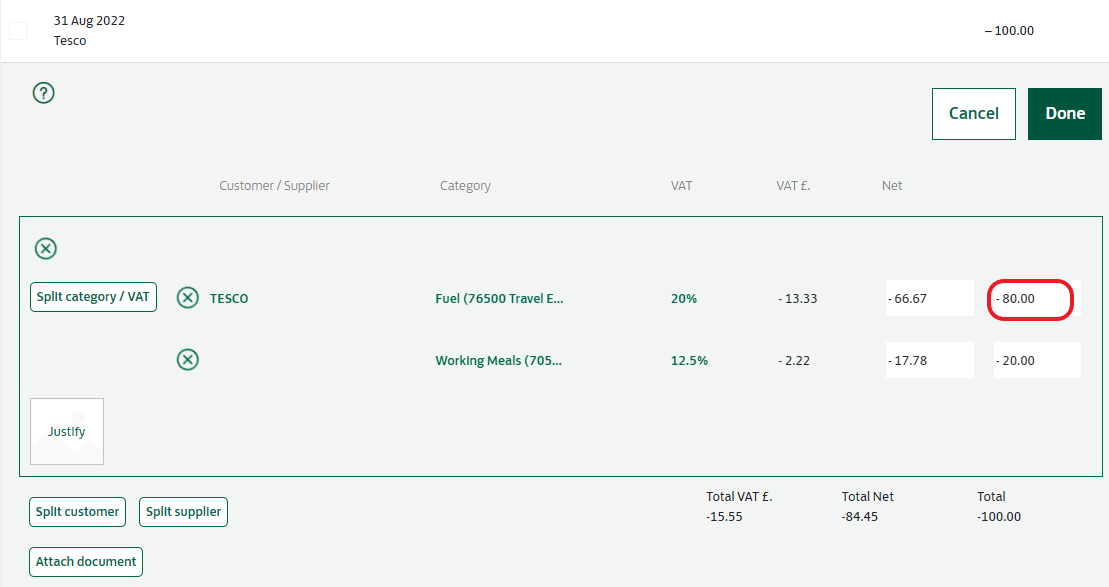Change the 20% VAT rate

coord(684,298)
